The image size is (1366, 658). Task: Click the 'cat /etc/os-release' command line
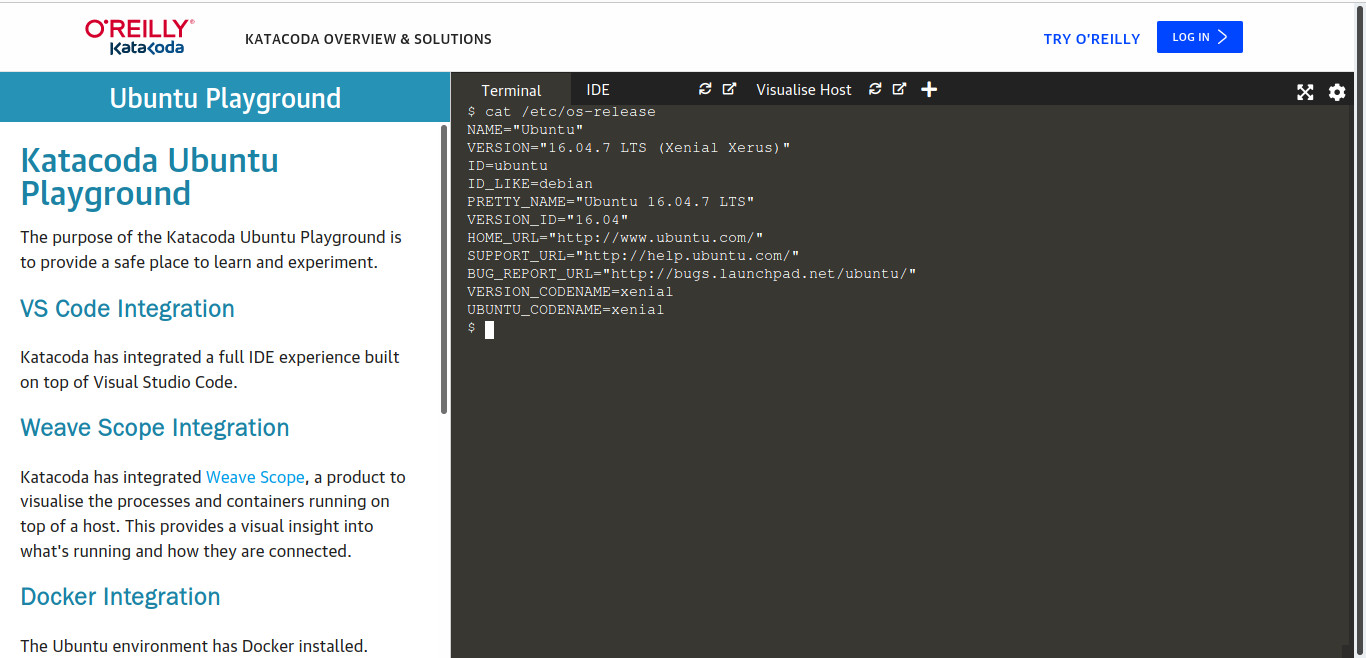[561, 111]
